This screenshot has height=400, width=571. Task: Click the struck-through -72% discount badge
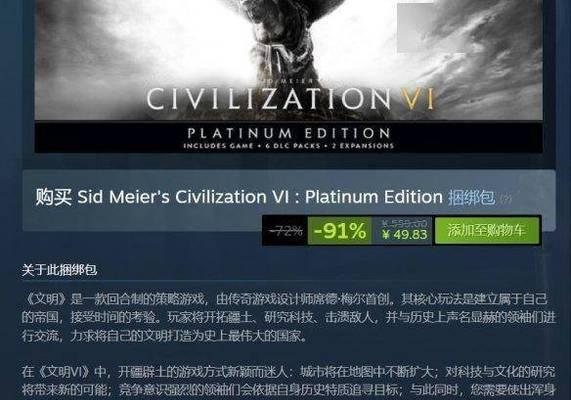click(286, 231)
